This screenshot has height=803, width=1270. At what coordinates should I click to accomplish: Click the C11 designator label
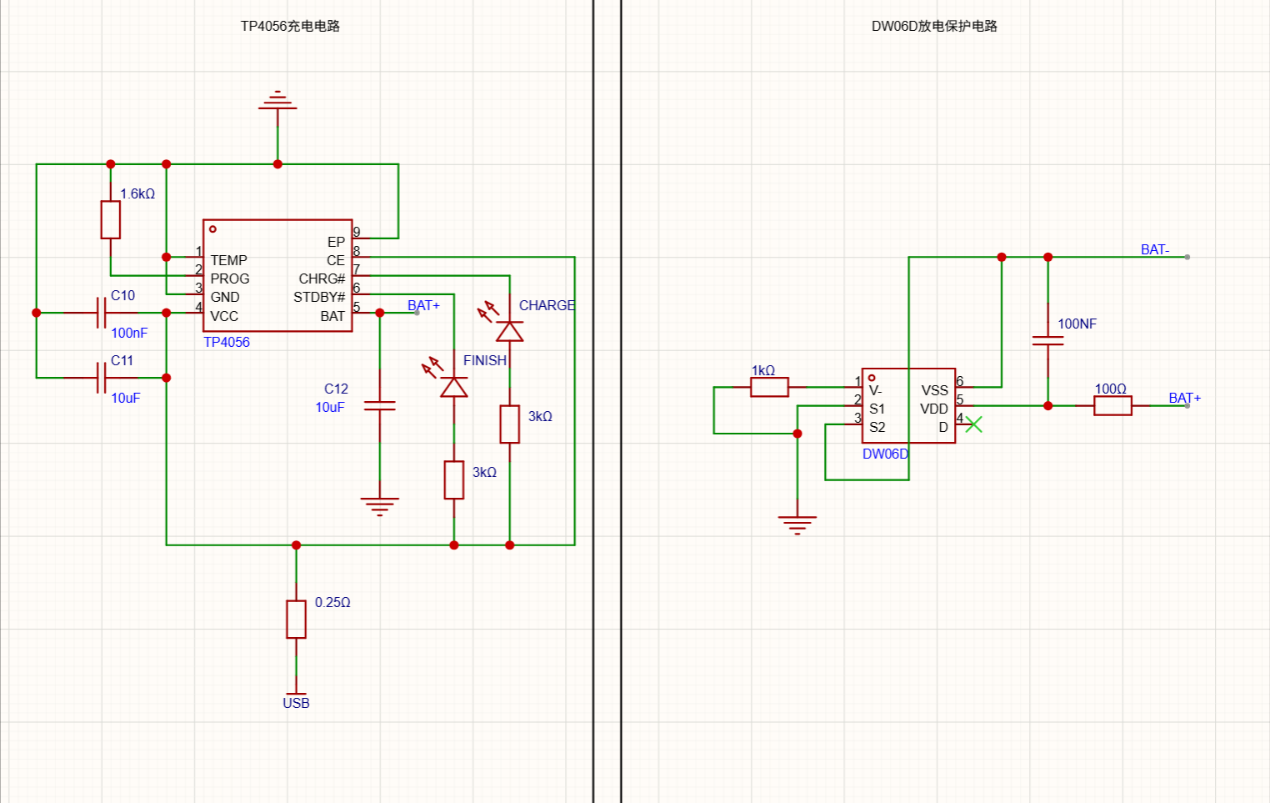click(122, 360)
